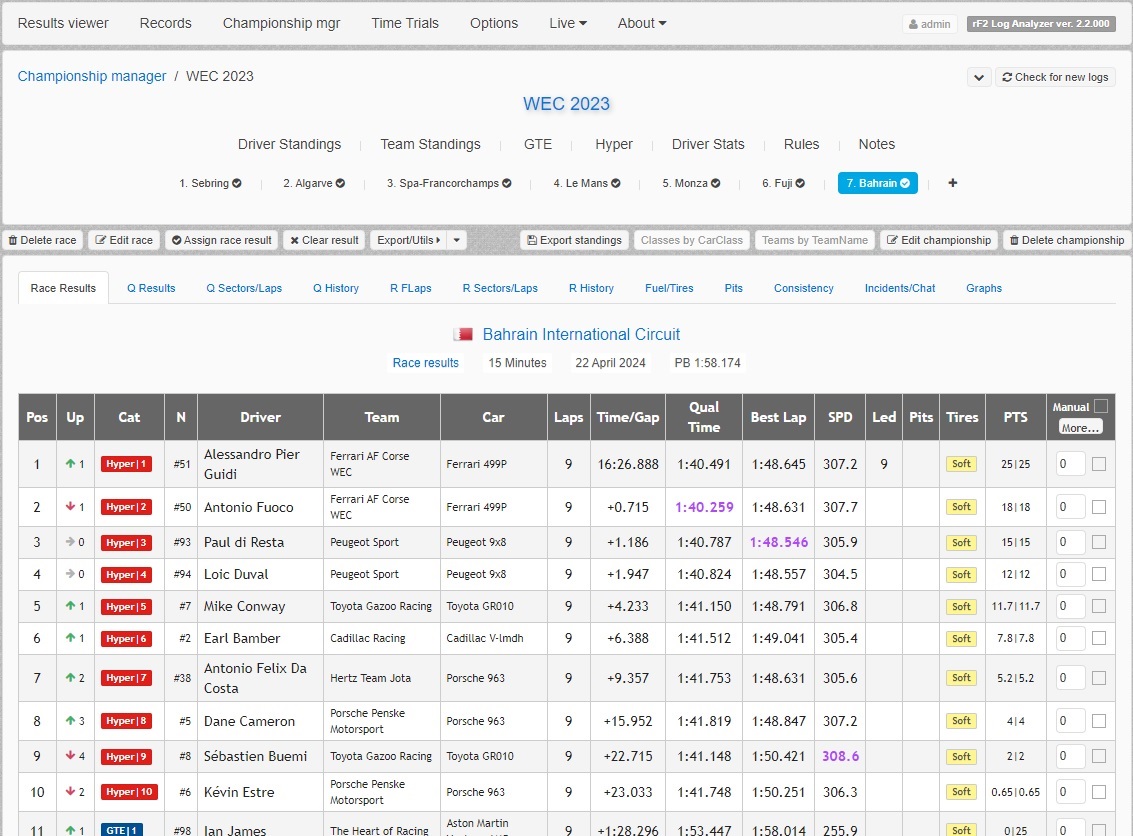The image size is (1133, 836).
Task: Open the Graphs tab
Action: tap(983, 288)
